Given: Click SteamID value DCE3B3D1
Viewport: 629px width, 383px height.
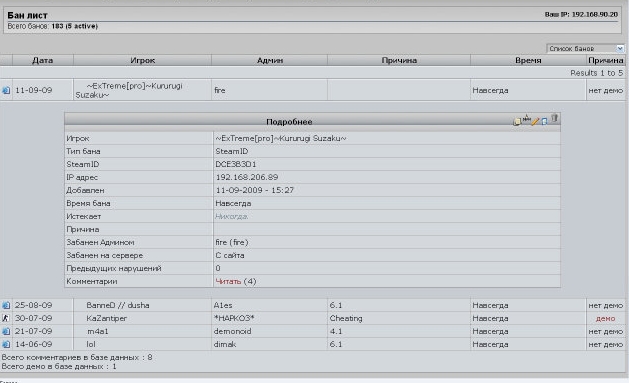Looking at the screenshot, I should [x=235, y=164].
